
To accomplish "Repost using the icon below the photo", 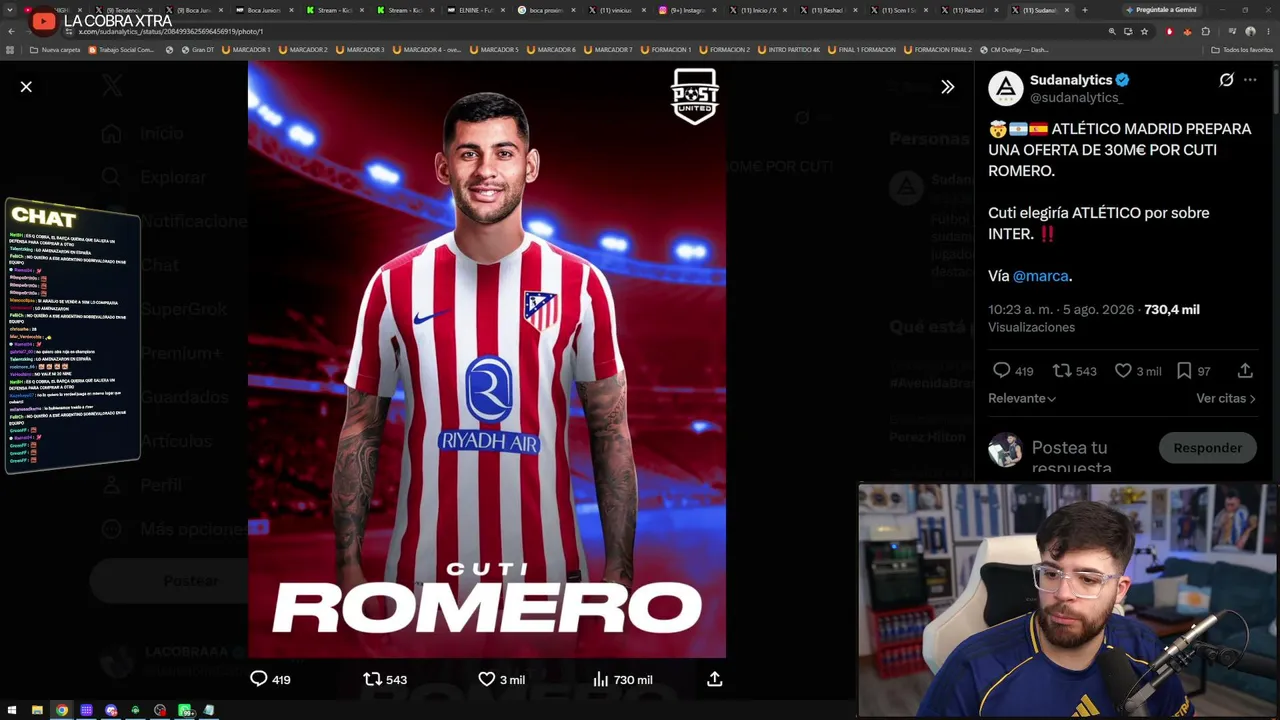I will pyautogui.click(x=372, y=679).
